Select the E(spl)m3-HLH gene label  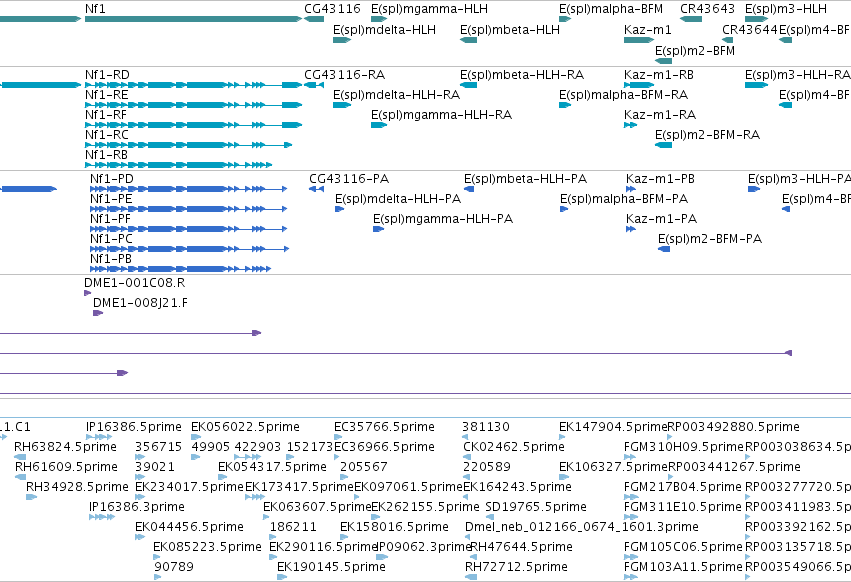pyautogui.click(x=786, y=9)
